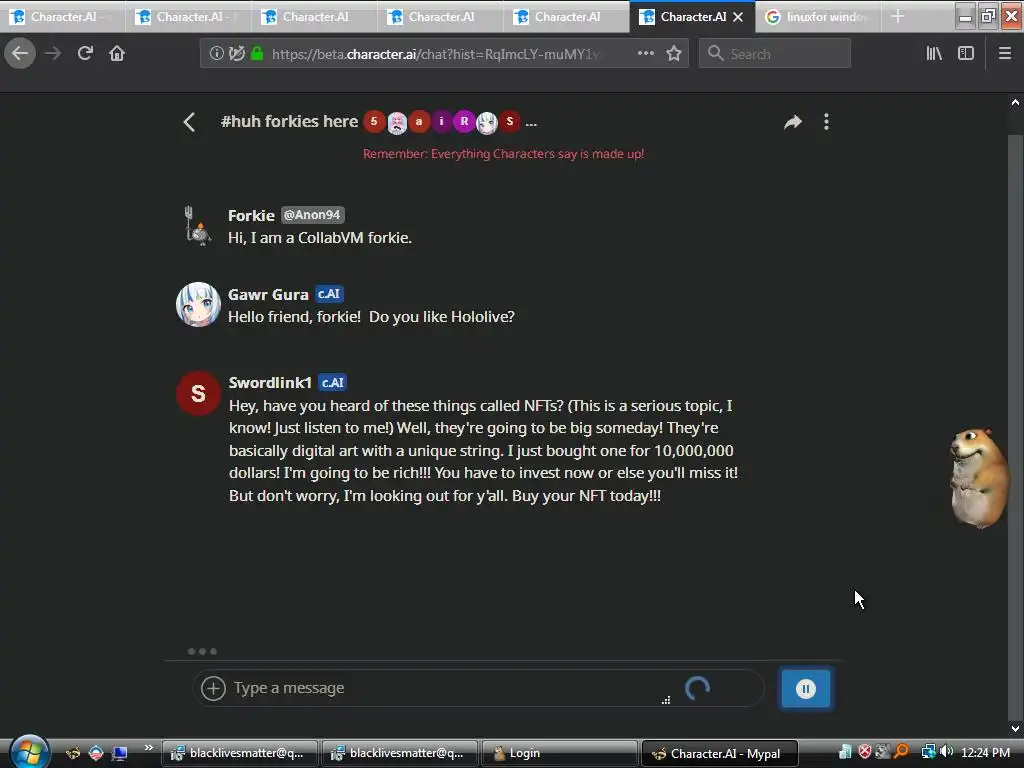Pause character responses with blue pause button

coord(805,688)
